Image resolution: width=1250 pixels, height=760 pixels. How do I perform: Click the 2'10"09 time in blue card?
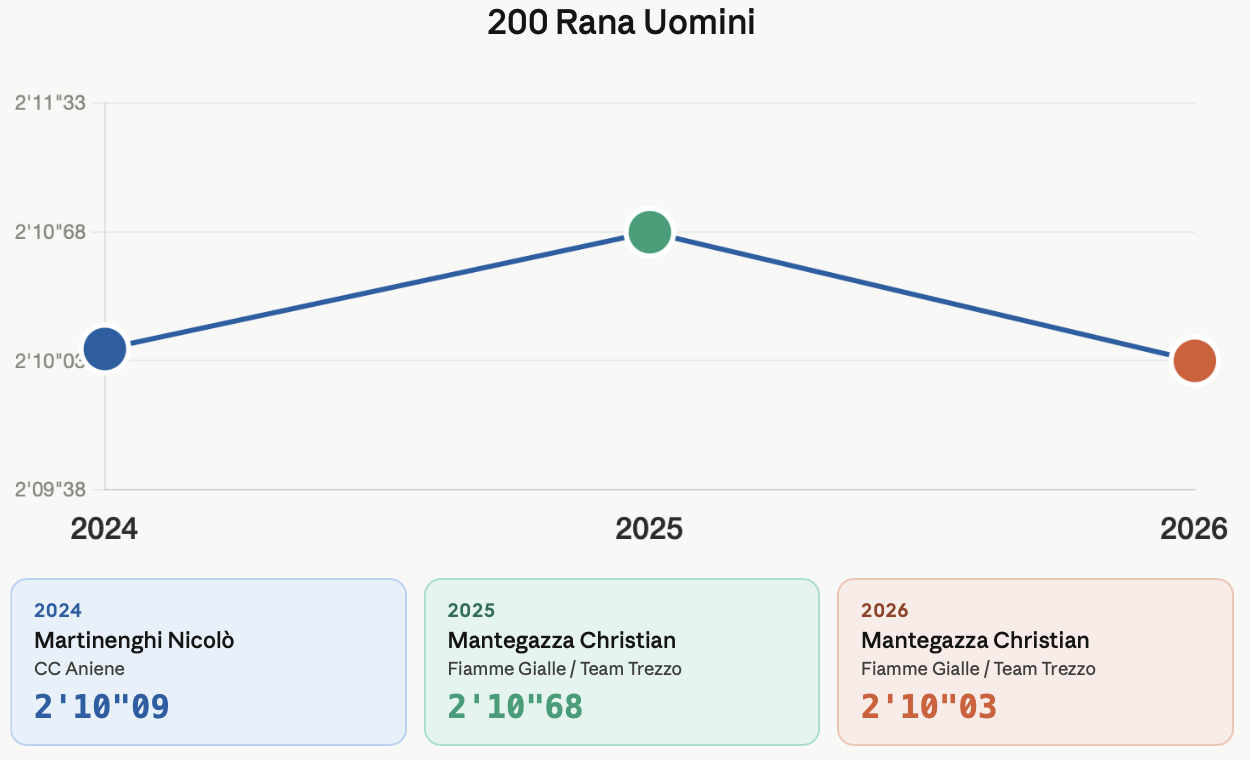[x=101, y=707]
